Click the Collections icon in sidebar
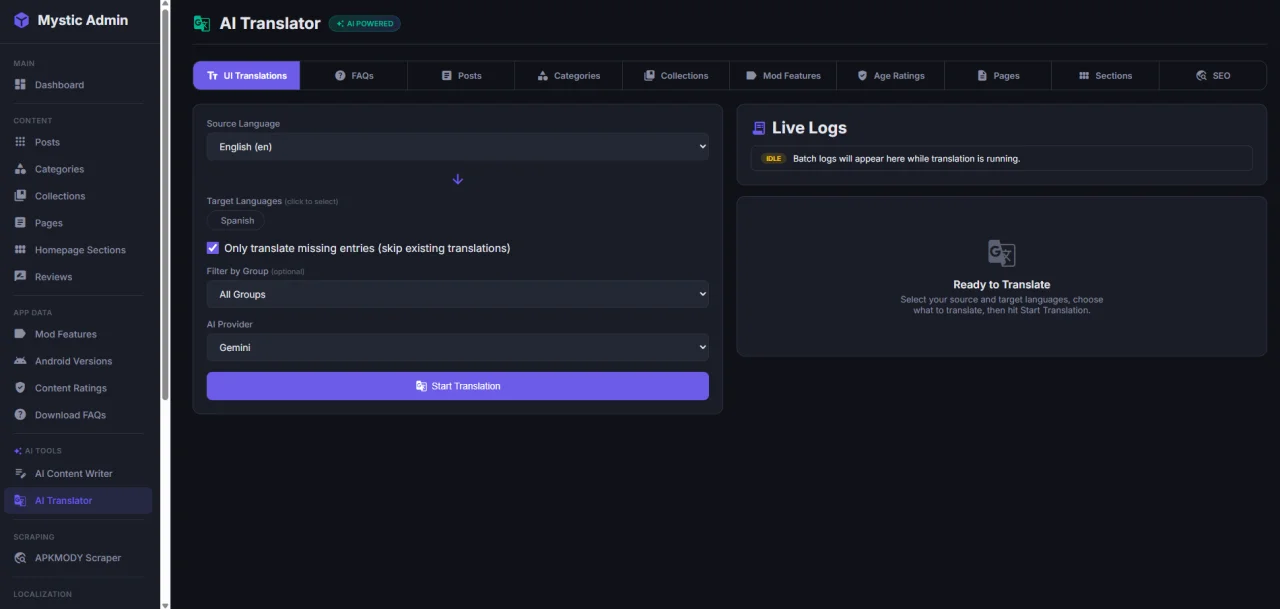 20,196
